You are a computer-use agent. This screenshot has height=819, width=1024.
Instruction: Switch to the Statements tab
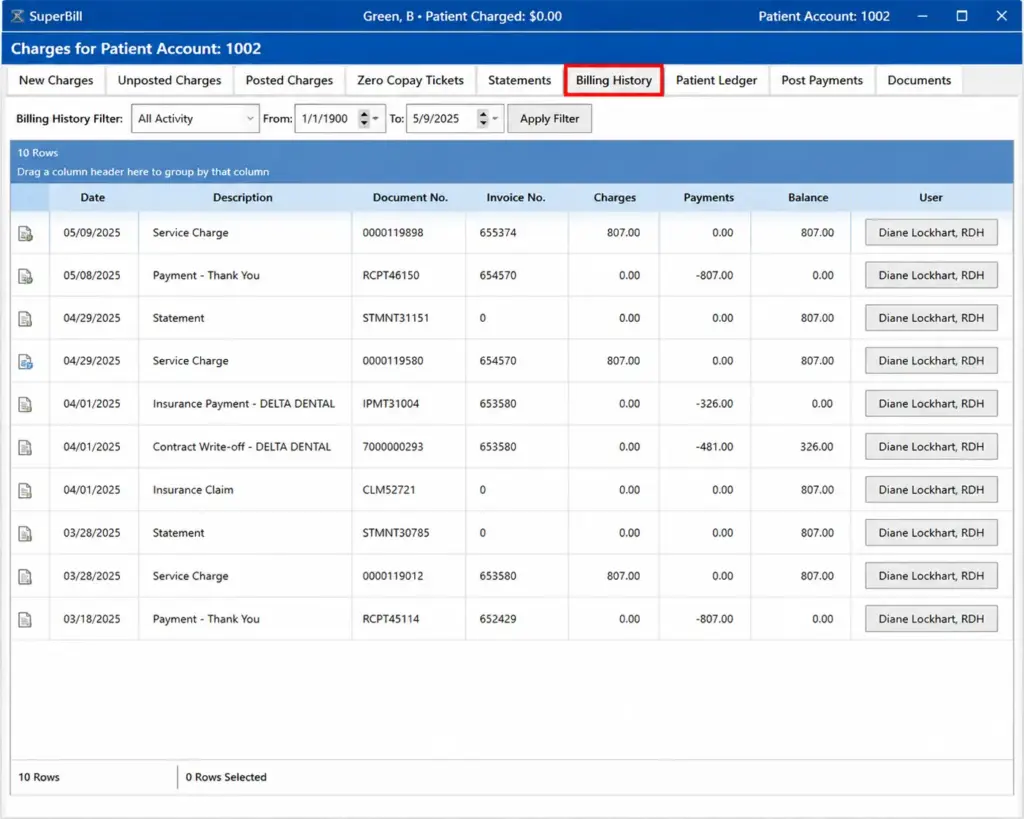519,80
